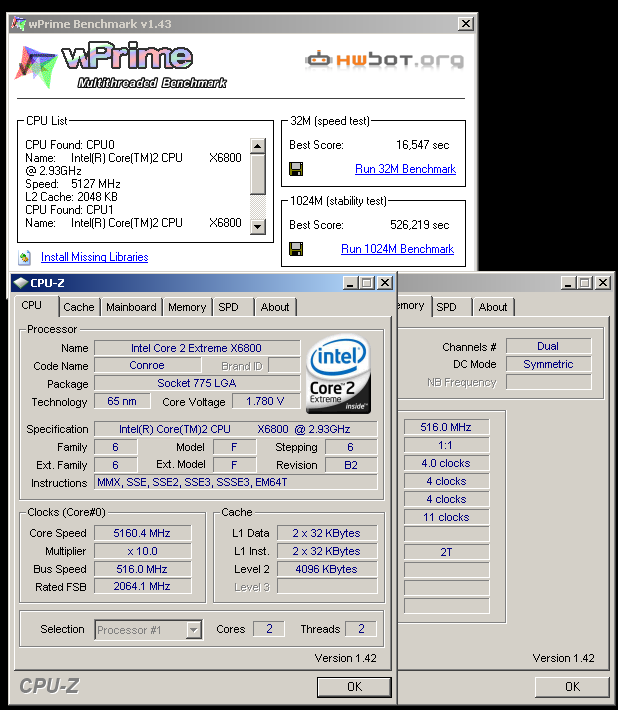Screen dimensions: 618x710
Task: Click the L1 Data value 2 x 32 KBytes
Action: coord(327,533)
